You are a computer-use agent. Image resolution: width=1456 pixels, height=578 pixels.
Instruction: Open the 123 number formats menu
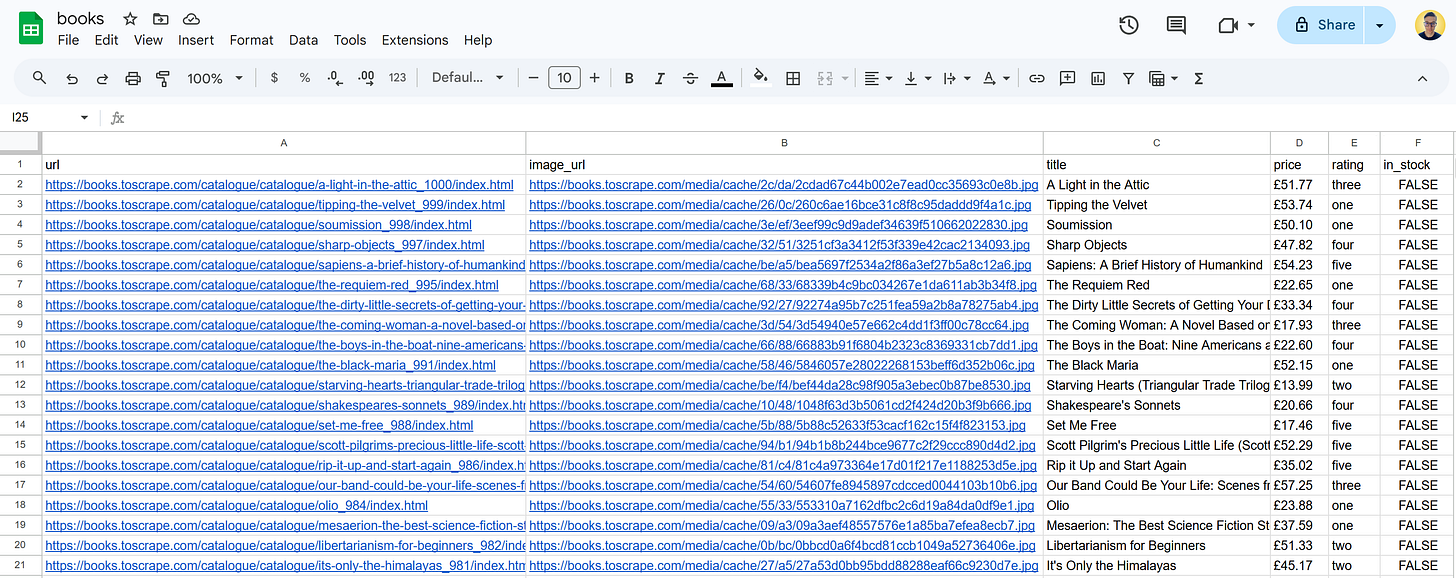point(398,78)
